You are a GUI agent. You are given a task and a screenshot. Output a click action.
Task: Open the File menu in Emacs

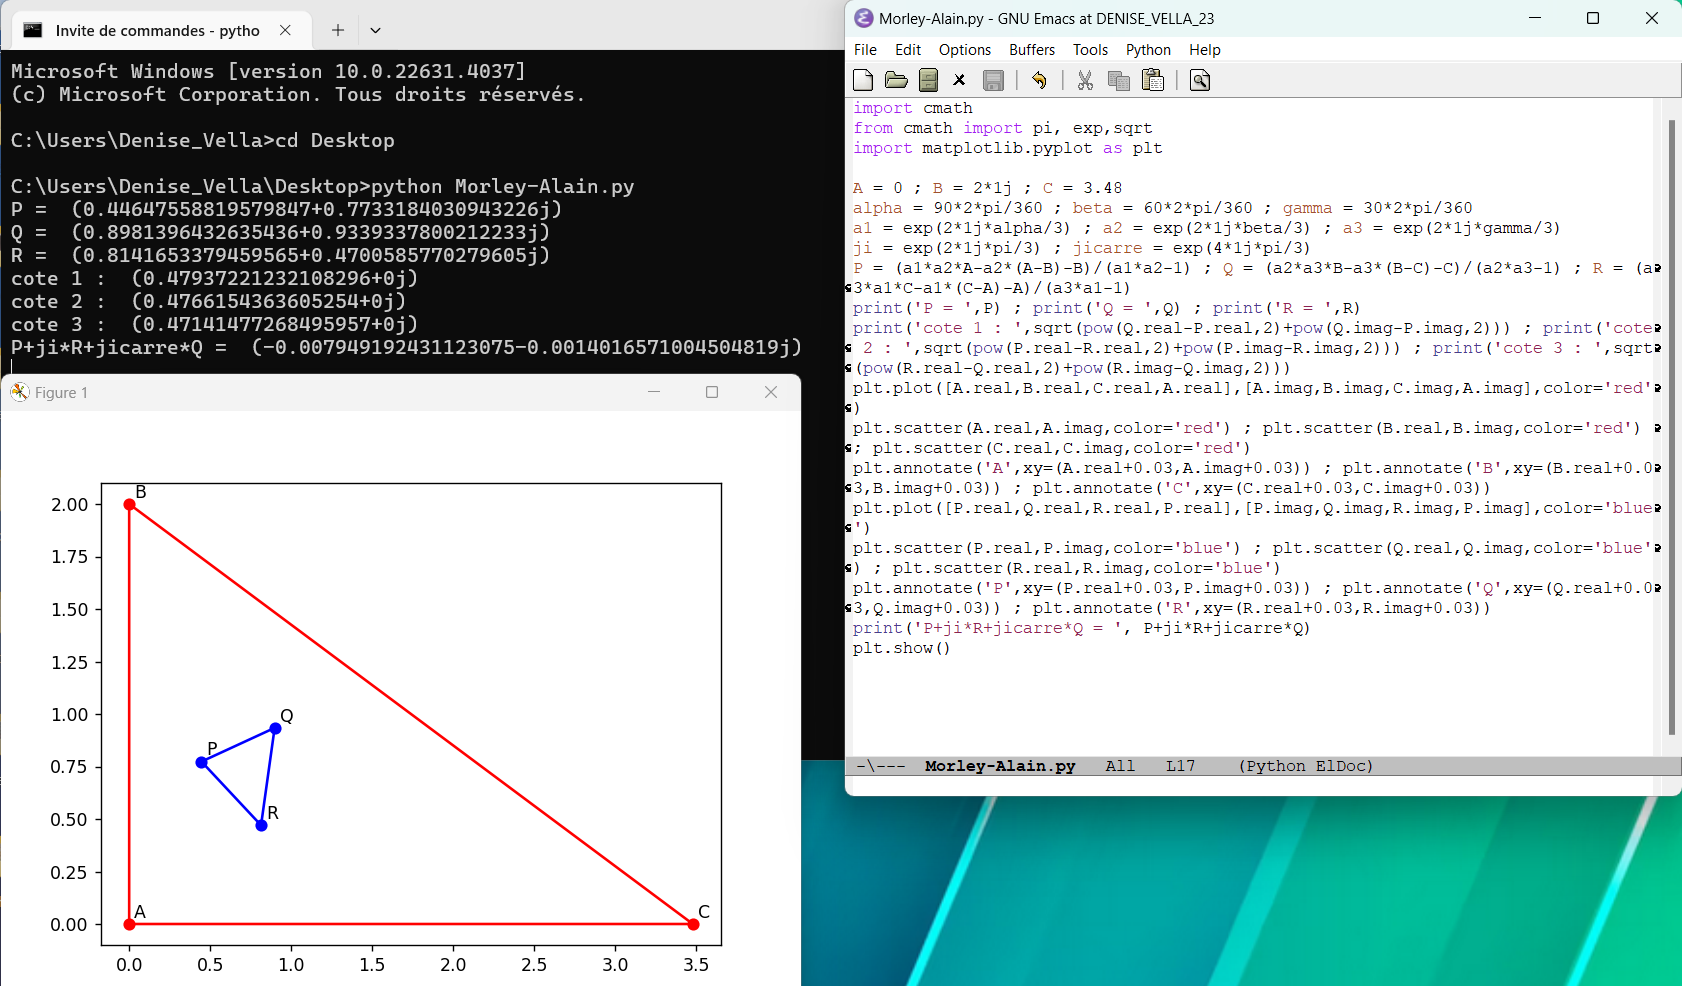[x=865, y=50]
